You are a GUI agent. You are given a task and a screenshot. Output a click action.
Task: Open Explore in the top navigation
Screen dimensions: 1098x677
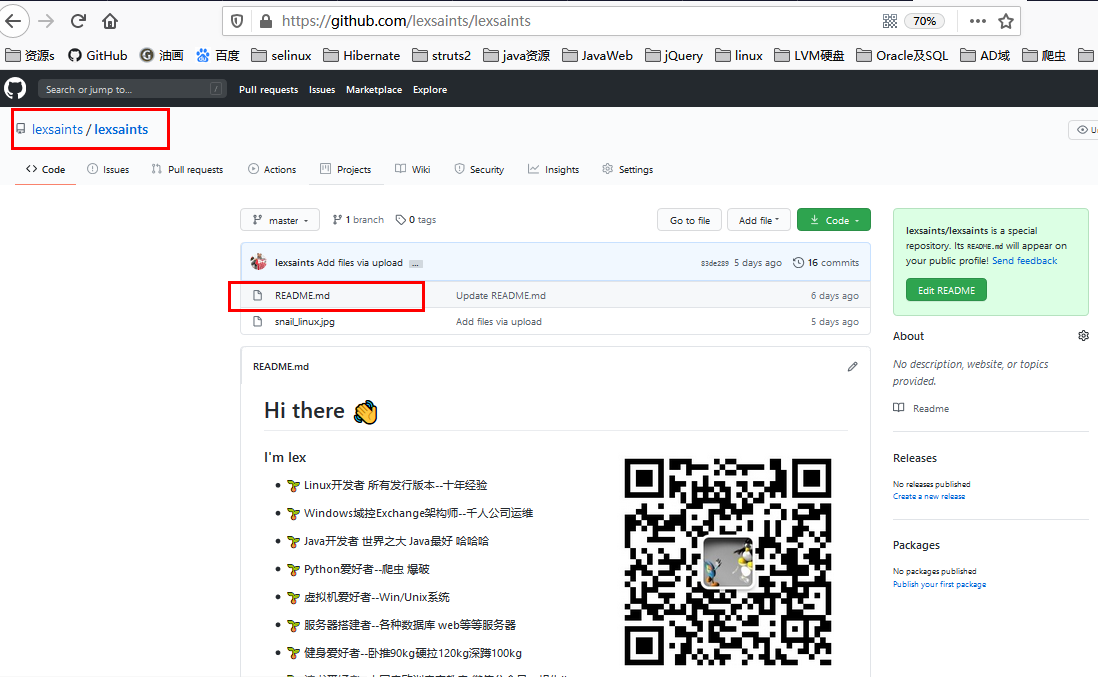pyautogui.click(x=430, y=90)
